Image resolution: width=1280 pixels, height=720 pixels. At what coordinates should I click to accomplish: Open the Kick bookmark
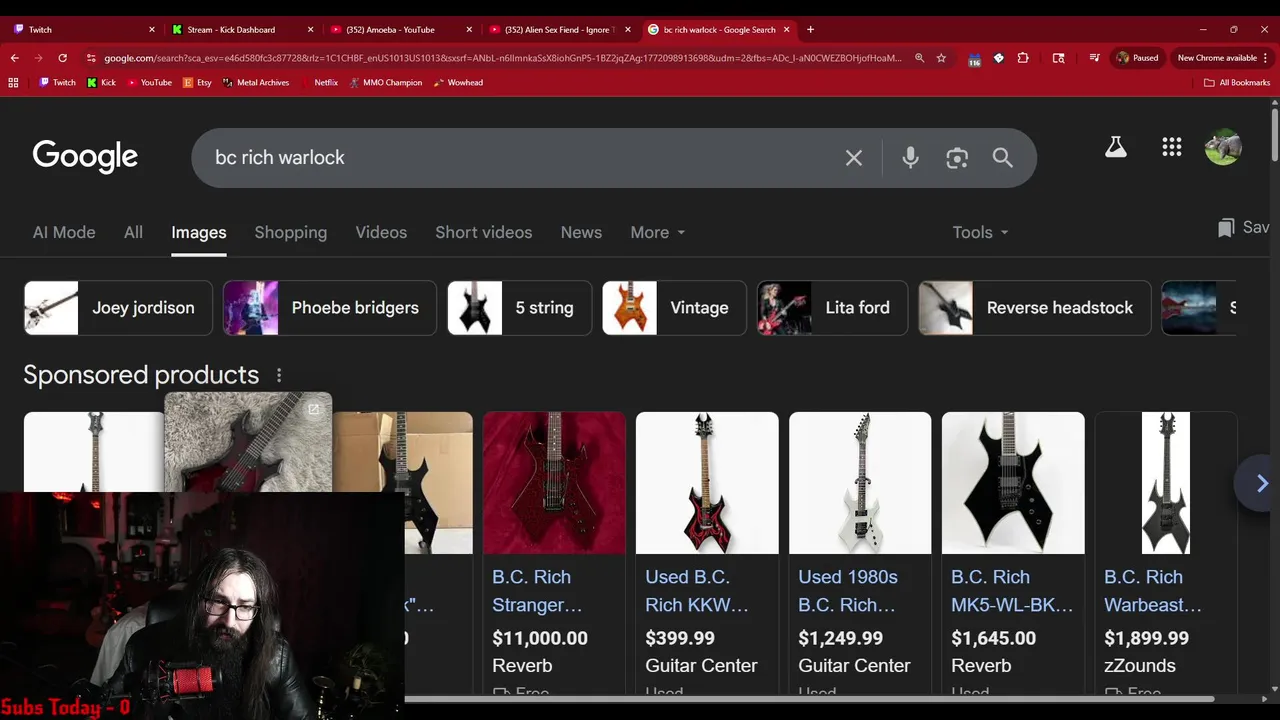tap(101, 83)
